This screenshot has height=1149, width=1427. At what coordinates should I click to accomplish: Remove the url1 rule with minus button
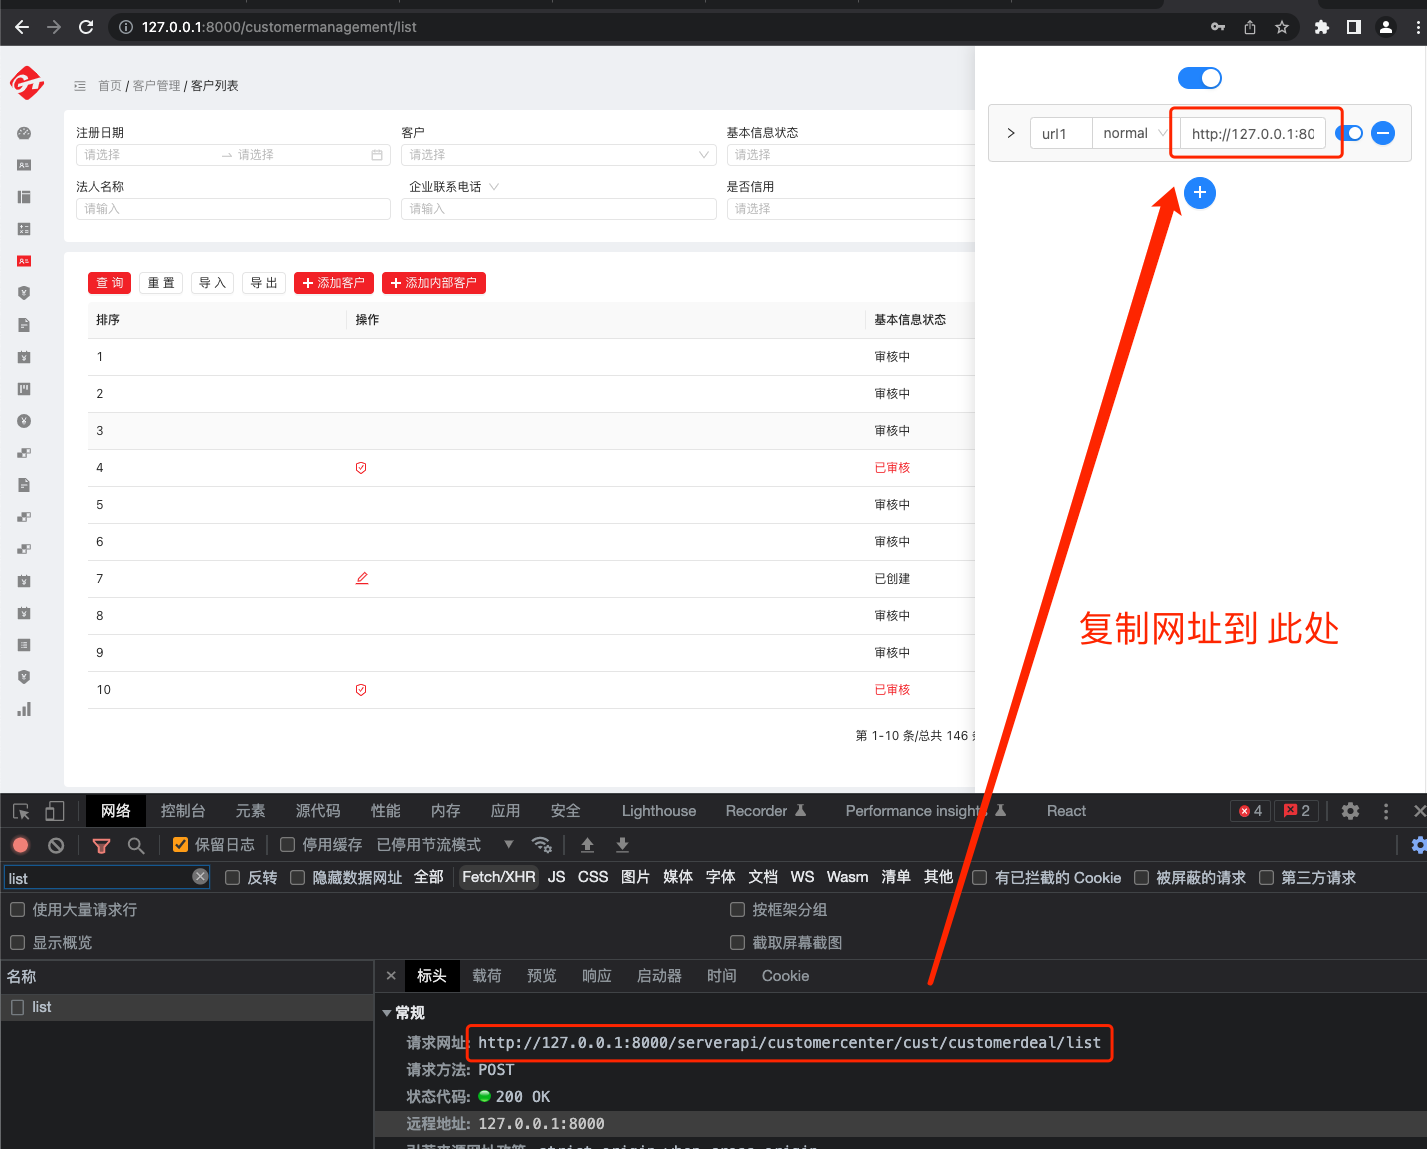click(x=1383, y=133)
